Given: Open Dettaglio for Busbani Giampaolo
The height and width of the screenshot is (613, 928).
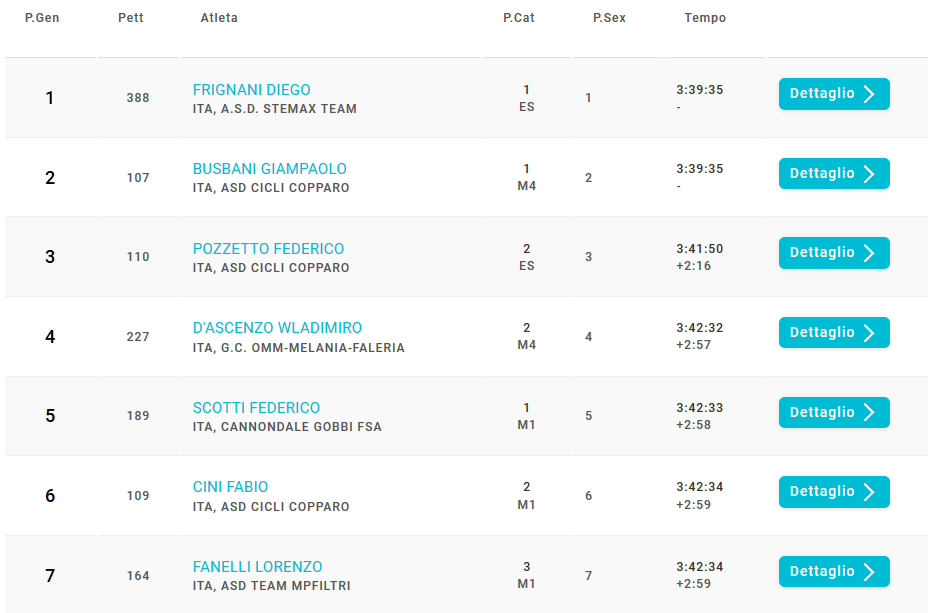Looking at the screenshot, I should 834,173.
